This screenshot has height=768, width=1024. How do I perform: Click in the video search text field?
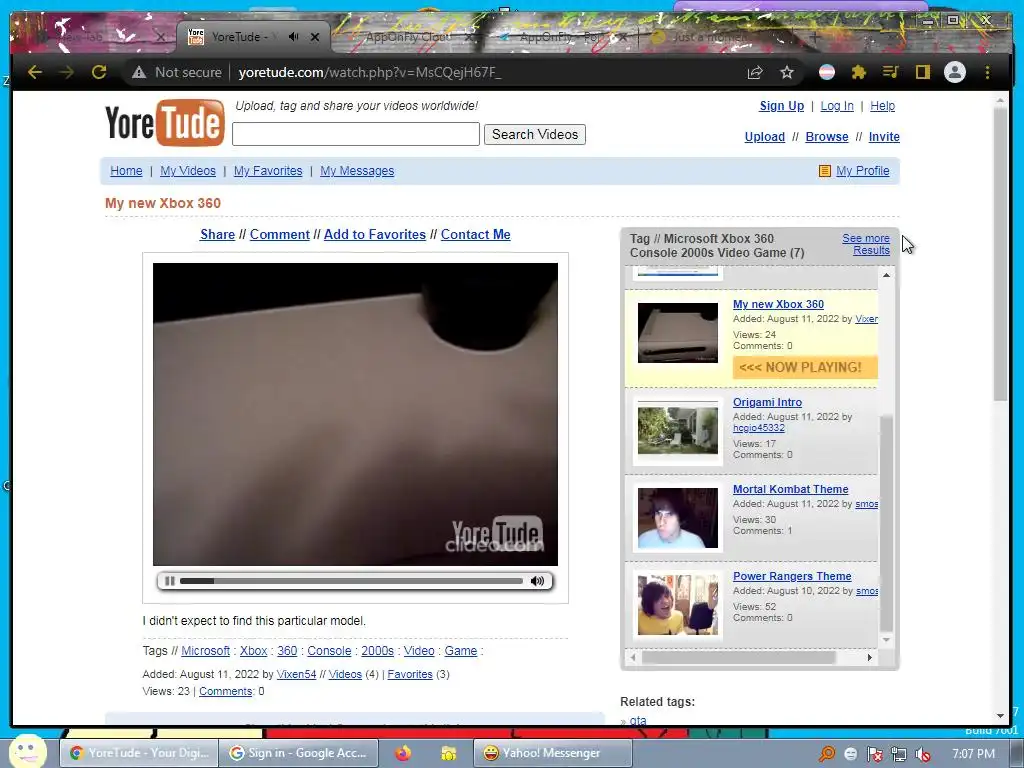point(356,135)
